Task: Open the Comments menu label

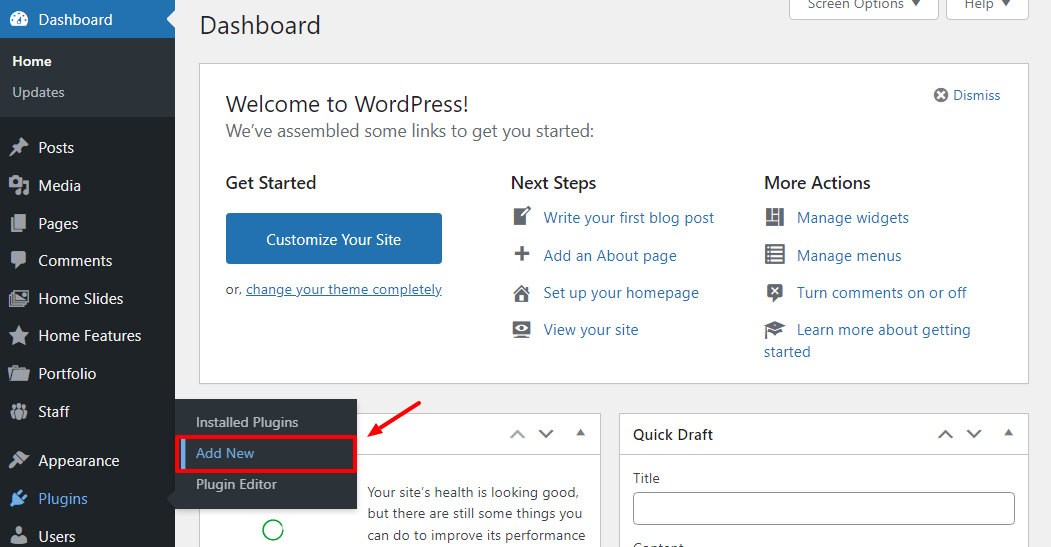Action: pos(75,261)
